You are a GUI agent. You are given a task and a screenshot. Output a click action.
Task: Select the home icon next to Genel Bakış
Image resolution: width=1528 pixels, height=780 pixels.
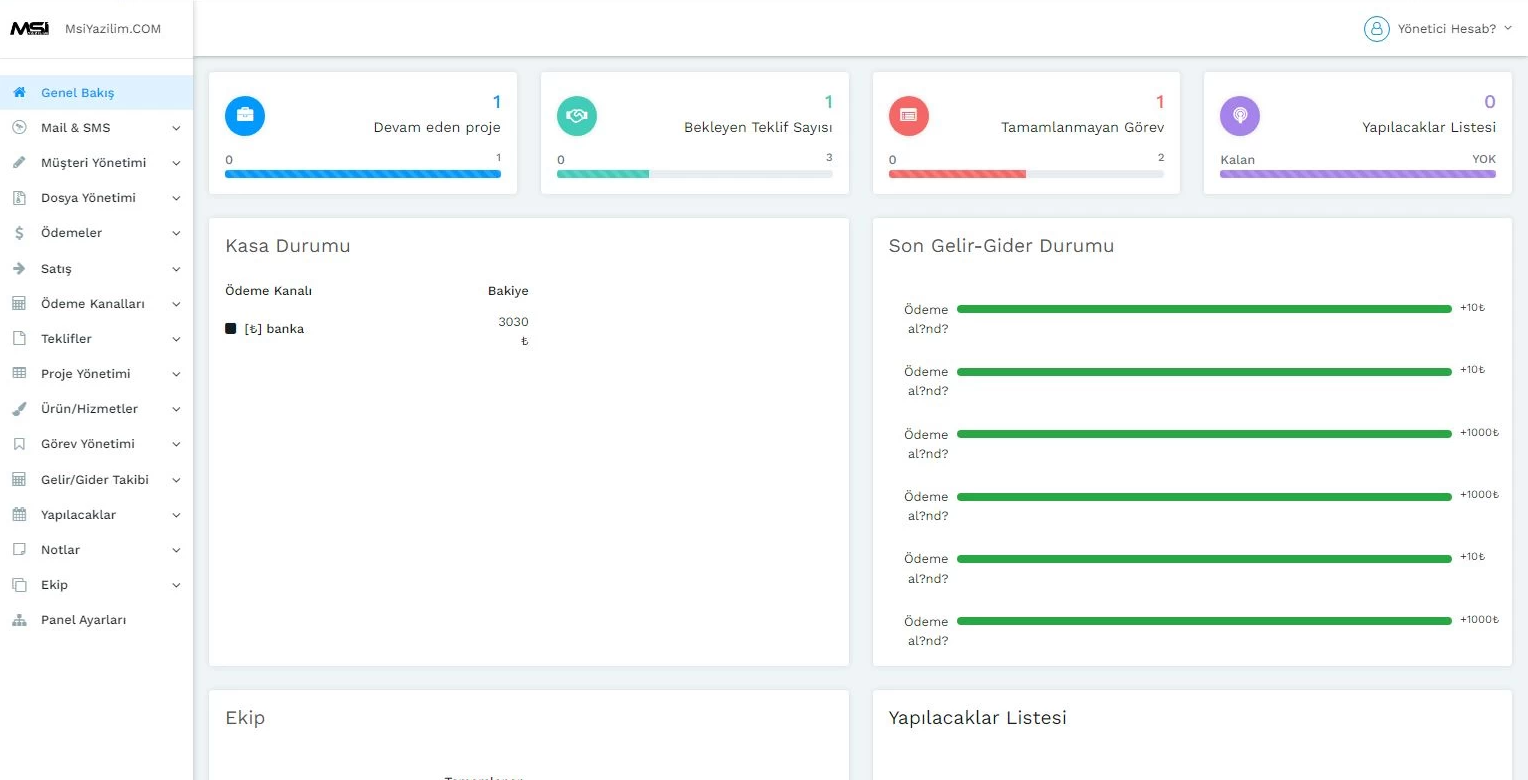18,92
